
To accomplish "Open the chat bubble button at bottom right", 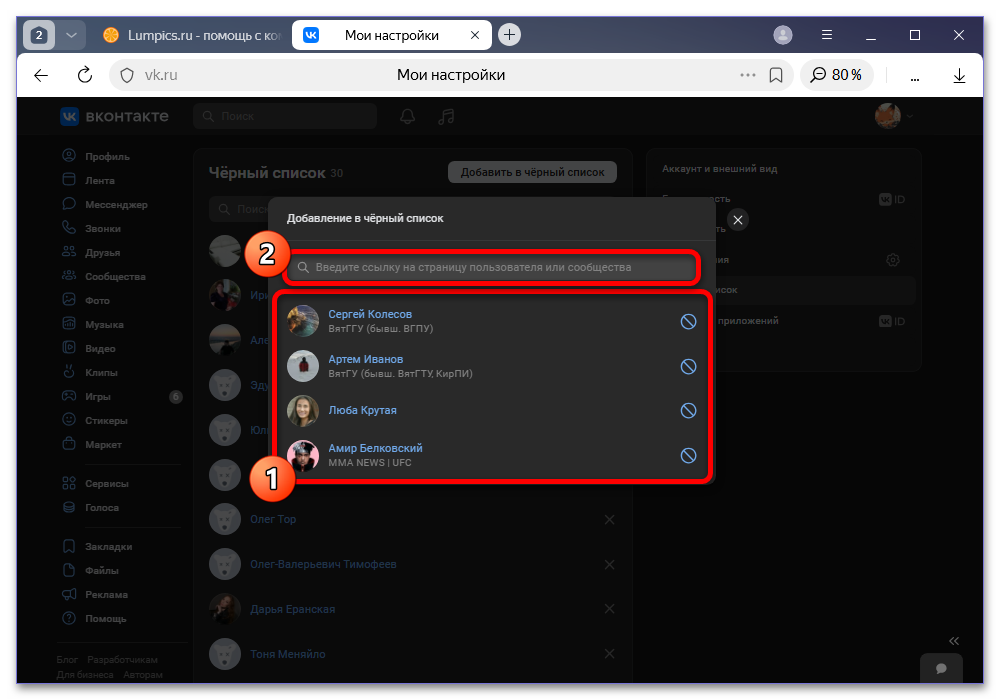I will point(941,668).
